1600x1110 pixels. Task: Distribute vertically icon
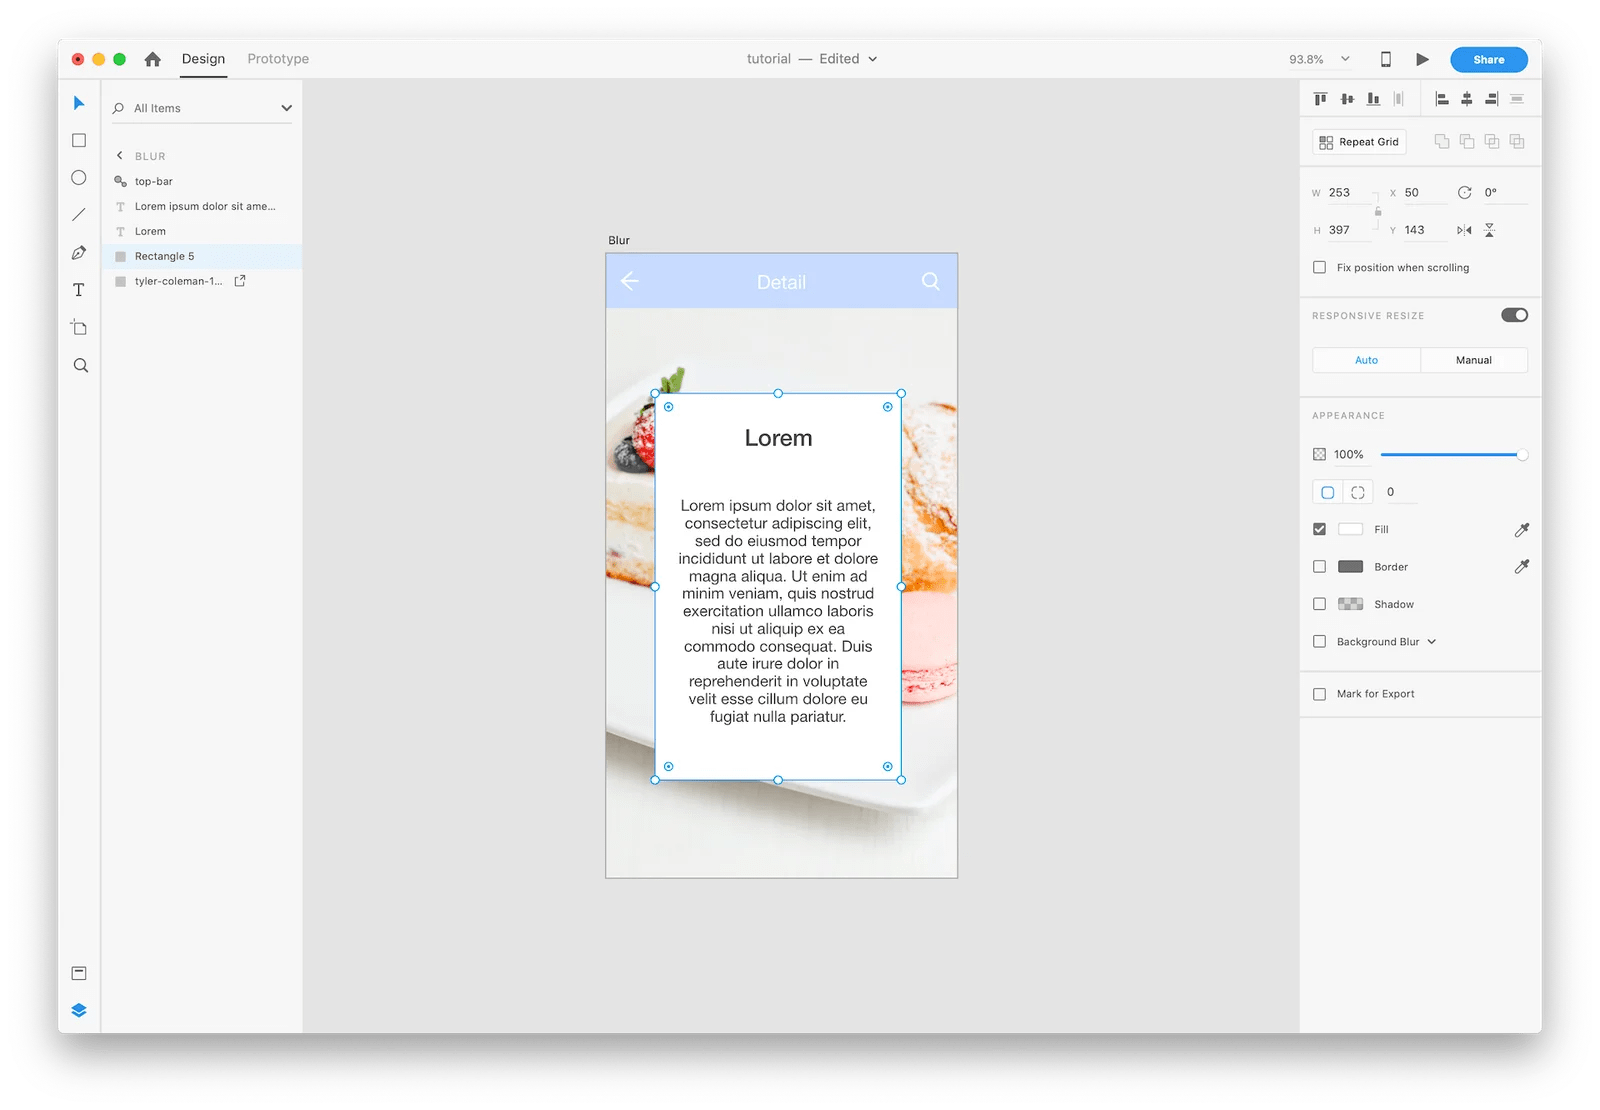pos(1517,98)
